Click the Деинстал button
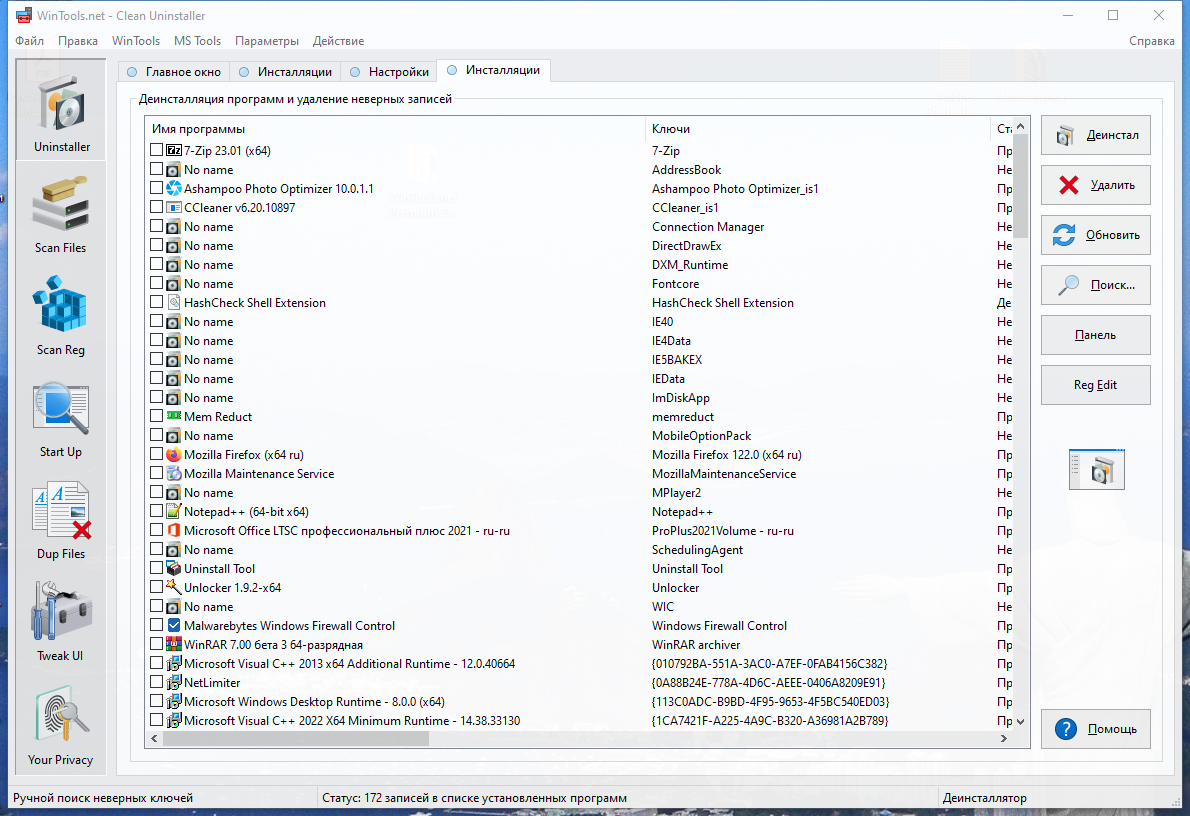 click(x=1095, y=135)
